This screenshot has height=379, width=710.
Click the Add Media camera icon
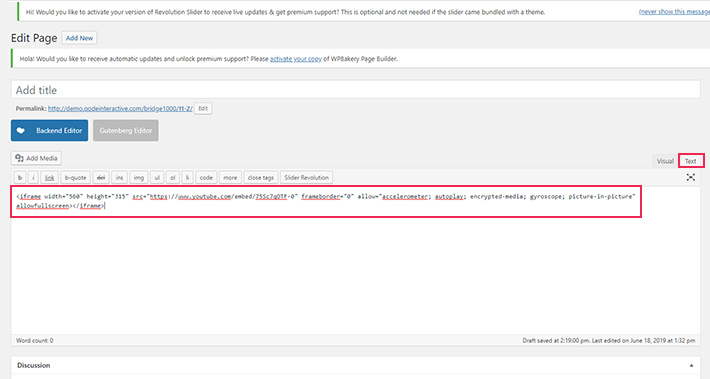(x=19, y=158)
